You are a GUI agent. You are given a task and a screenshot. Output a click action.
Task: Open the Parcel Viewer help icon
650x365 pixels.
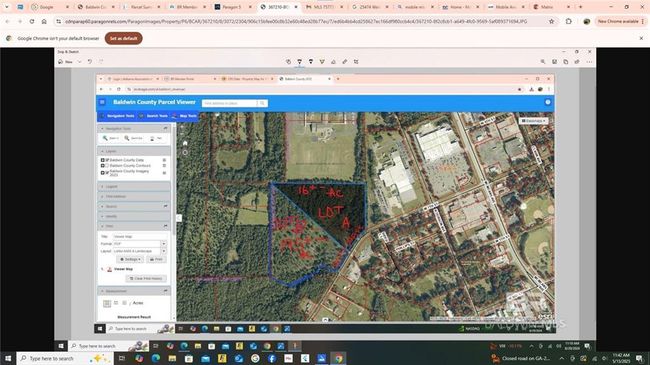coord(548,102)
